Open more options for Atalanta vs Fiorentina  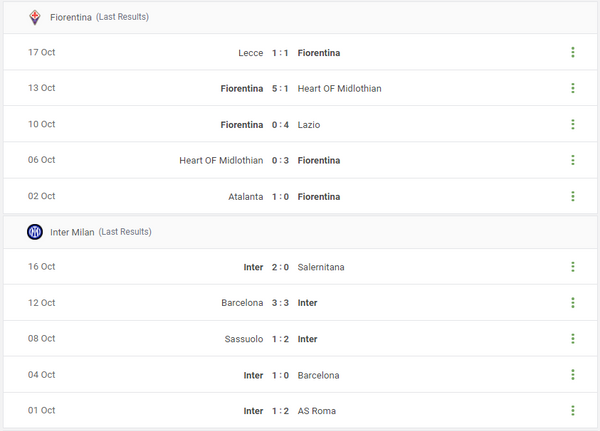(573, 196)
